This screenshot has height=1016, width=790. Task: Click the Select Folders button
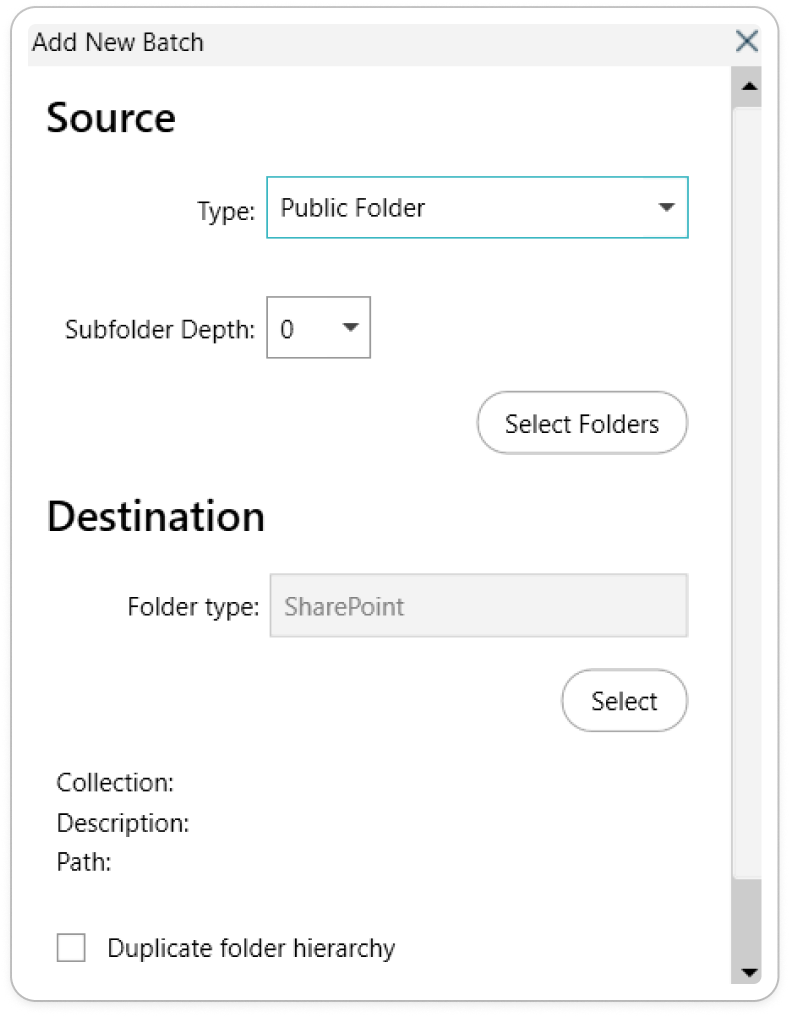[x=582, y=422]
